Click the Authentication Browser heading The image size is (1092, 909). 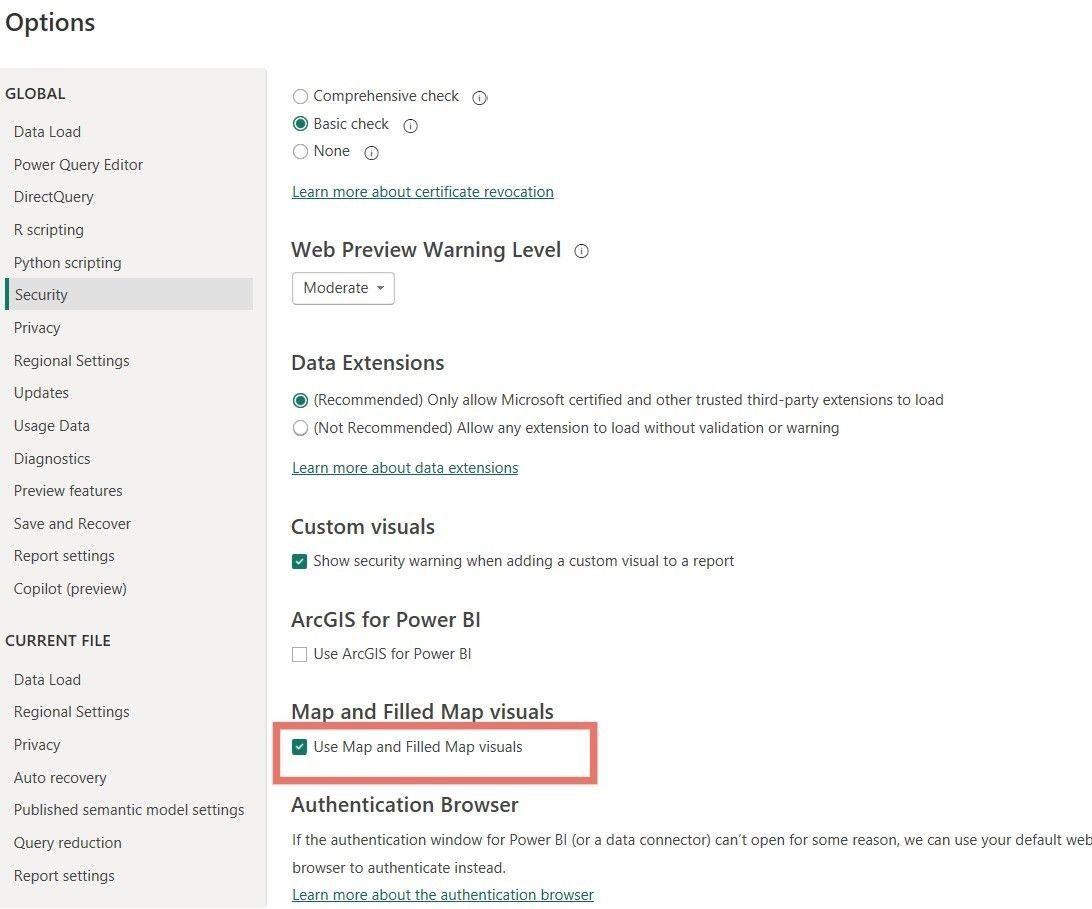(405, 805)
